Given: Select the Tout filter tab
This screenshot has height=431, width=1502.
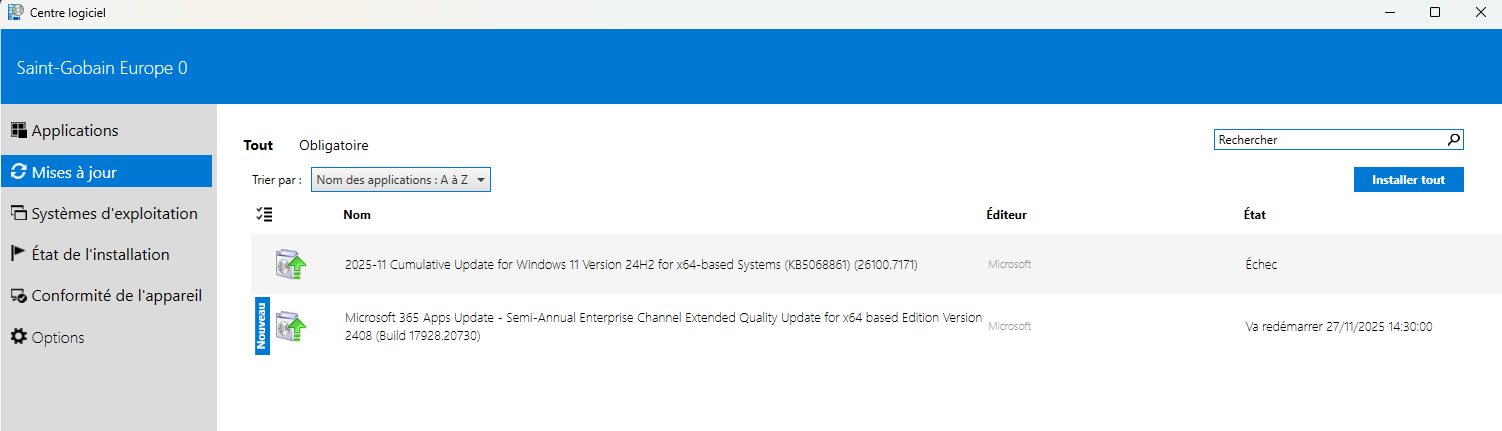Looking at the screenshot, I should (x=258, y=145).
